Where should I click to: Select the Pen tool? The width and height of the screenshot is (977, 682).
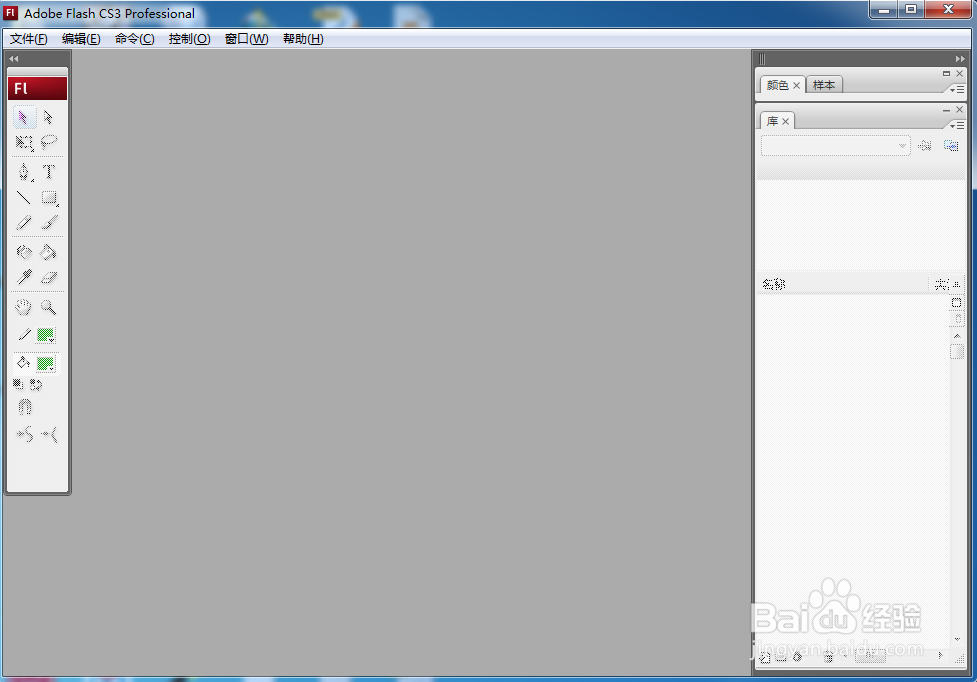pyautogui.click(x=24, y=172)
